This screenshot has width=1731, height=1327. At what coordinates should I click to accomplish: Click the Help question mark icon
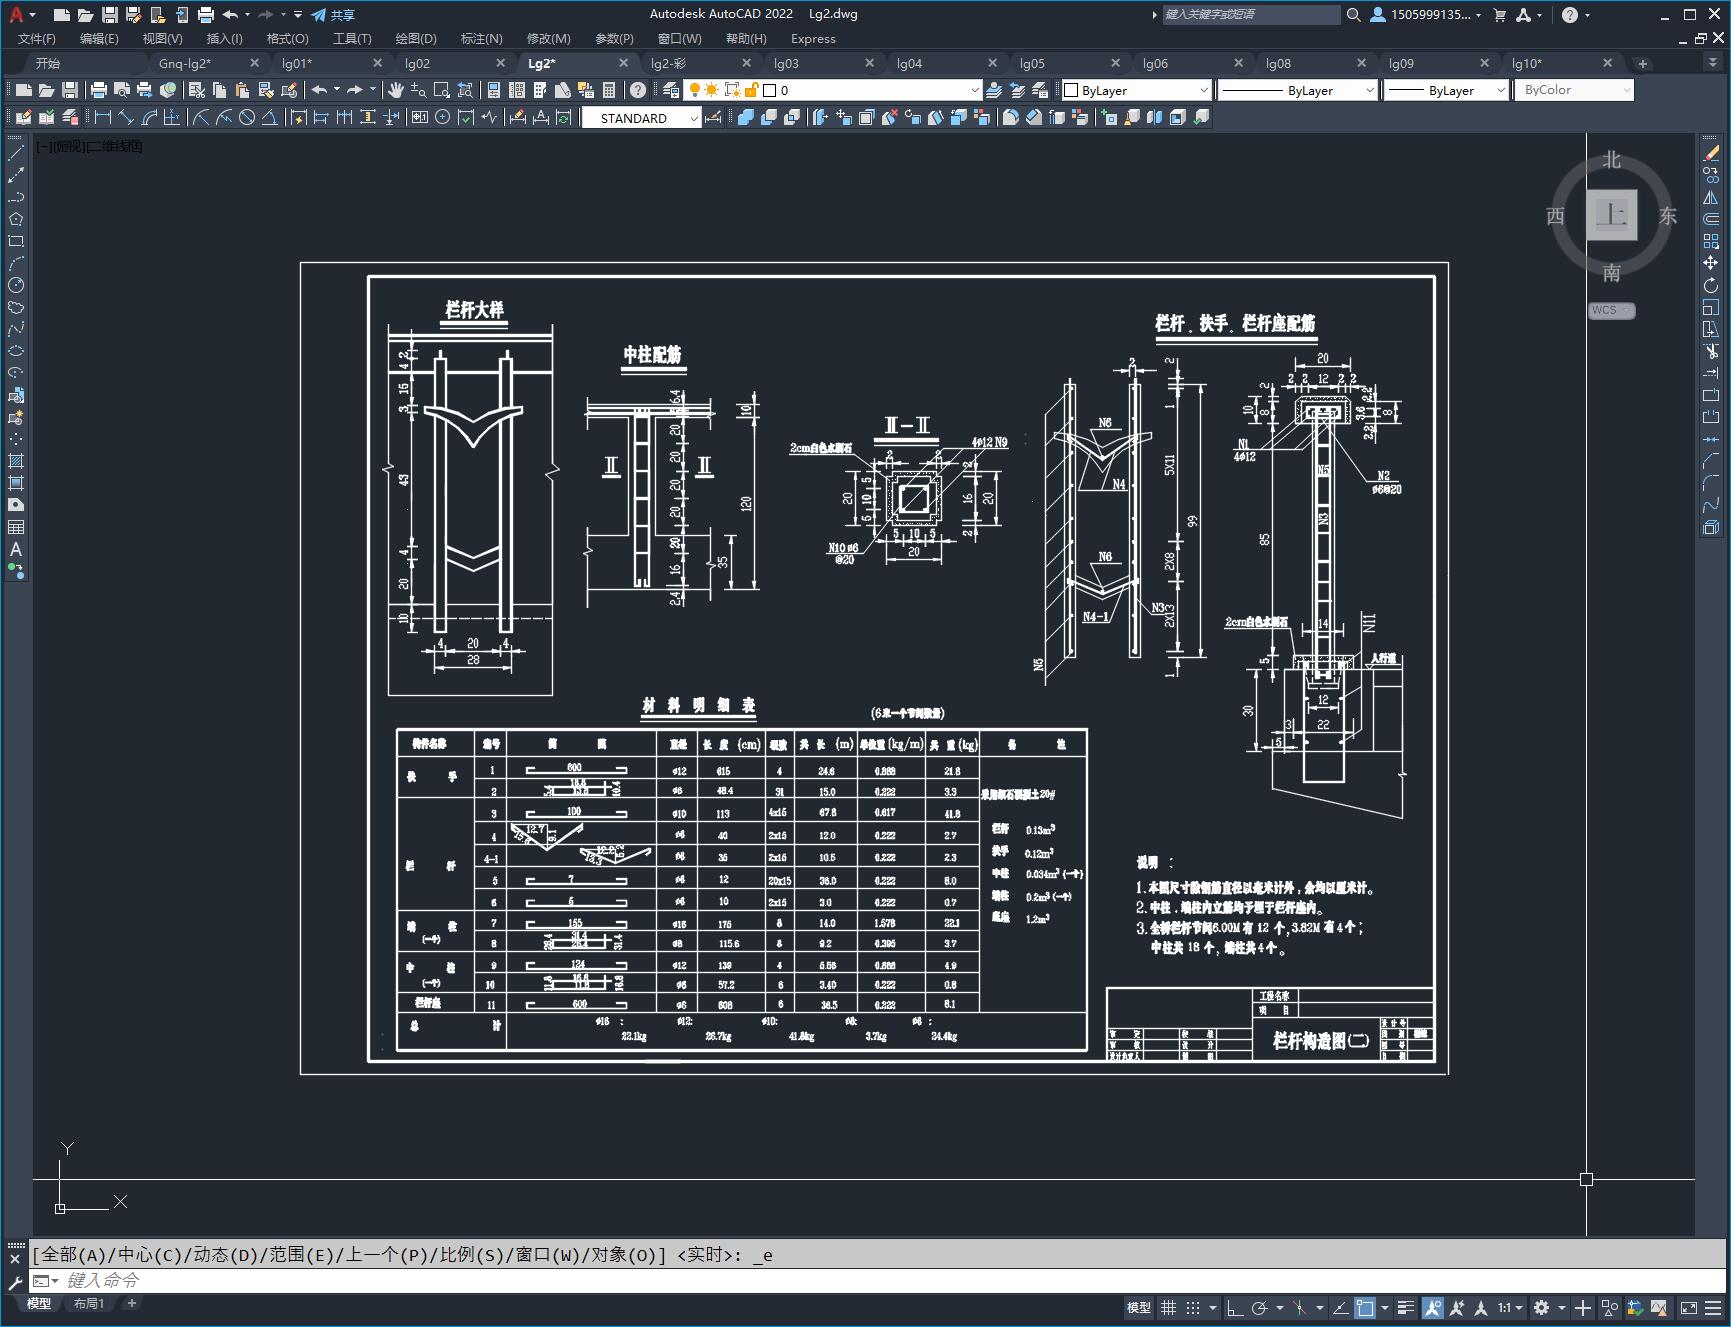coord(638,90)
